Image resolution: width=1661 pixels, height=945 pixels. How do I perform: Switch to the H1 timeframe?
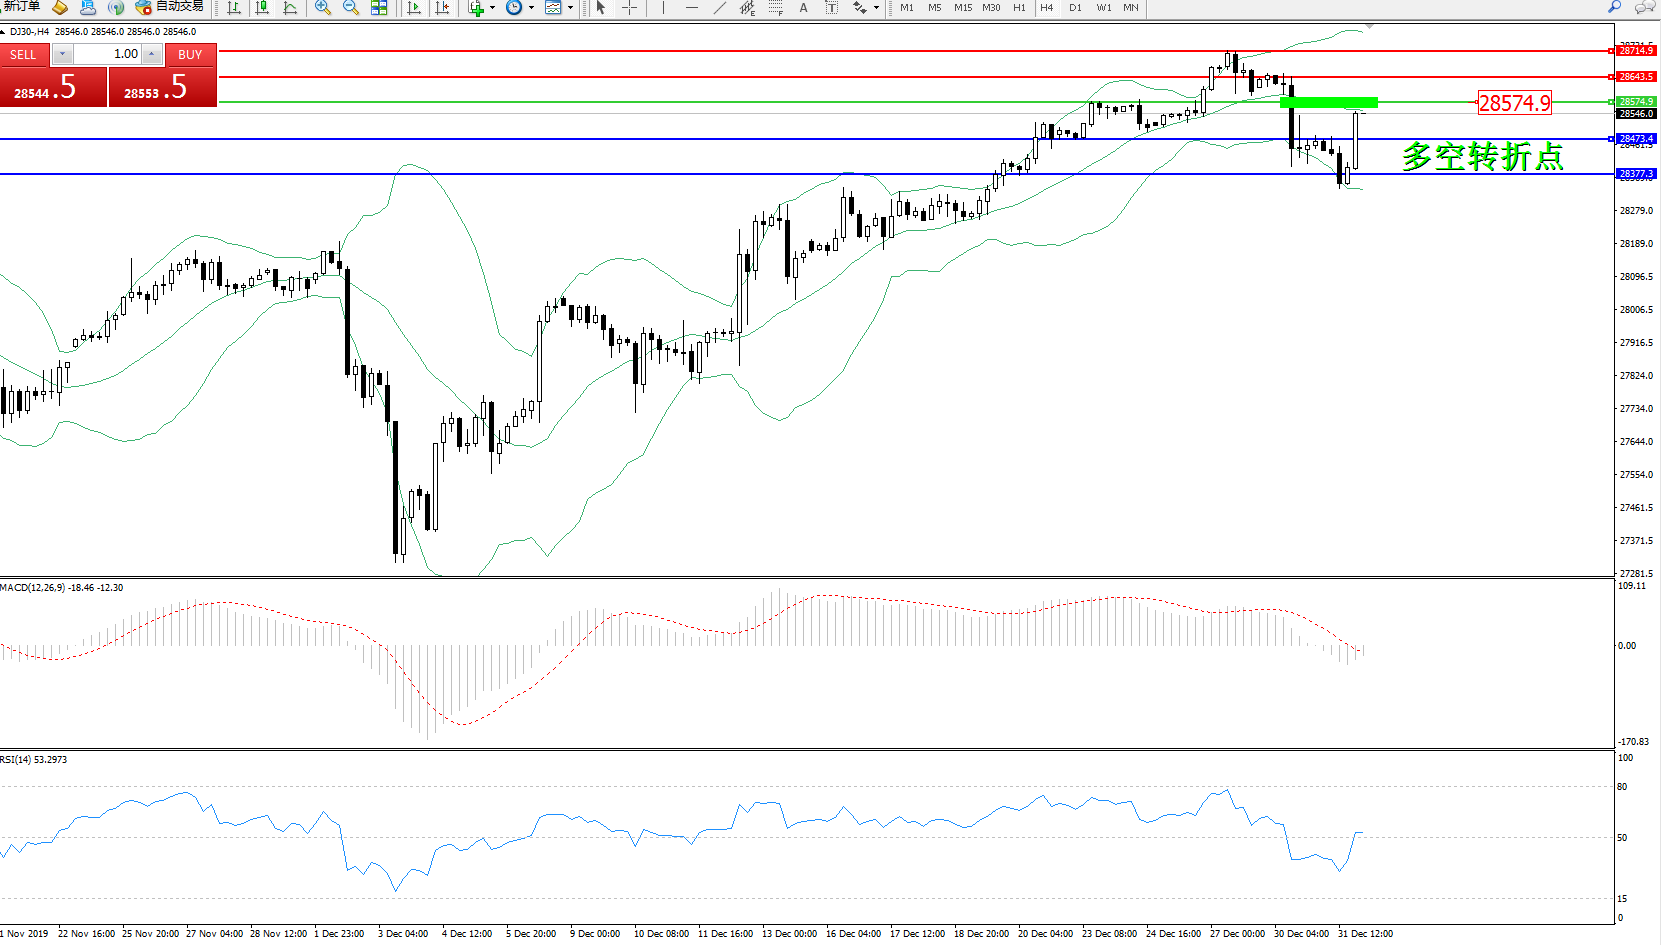(1019, 8)
